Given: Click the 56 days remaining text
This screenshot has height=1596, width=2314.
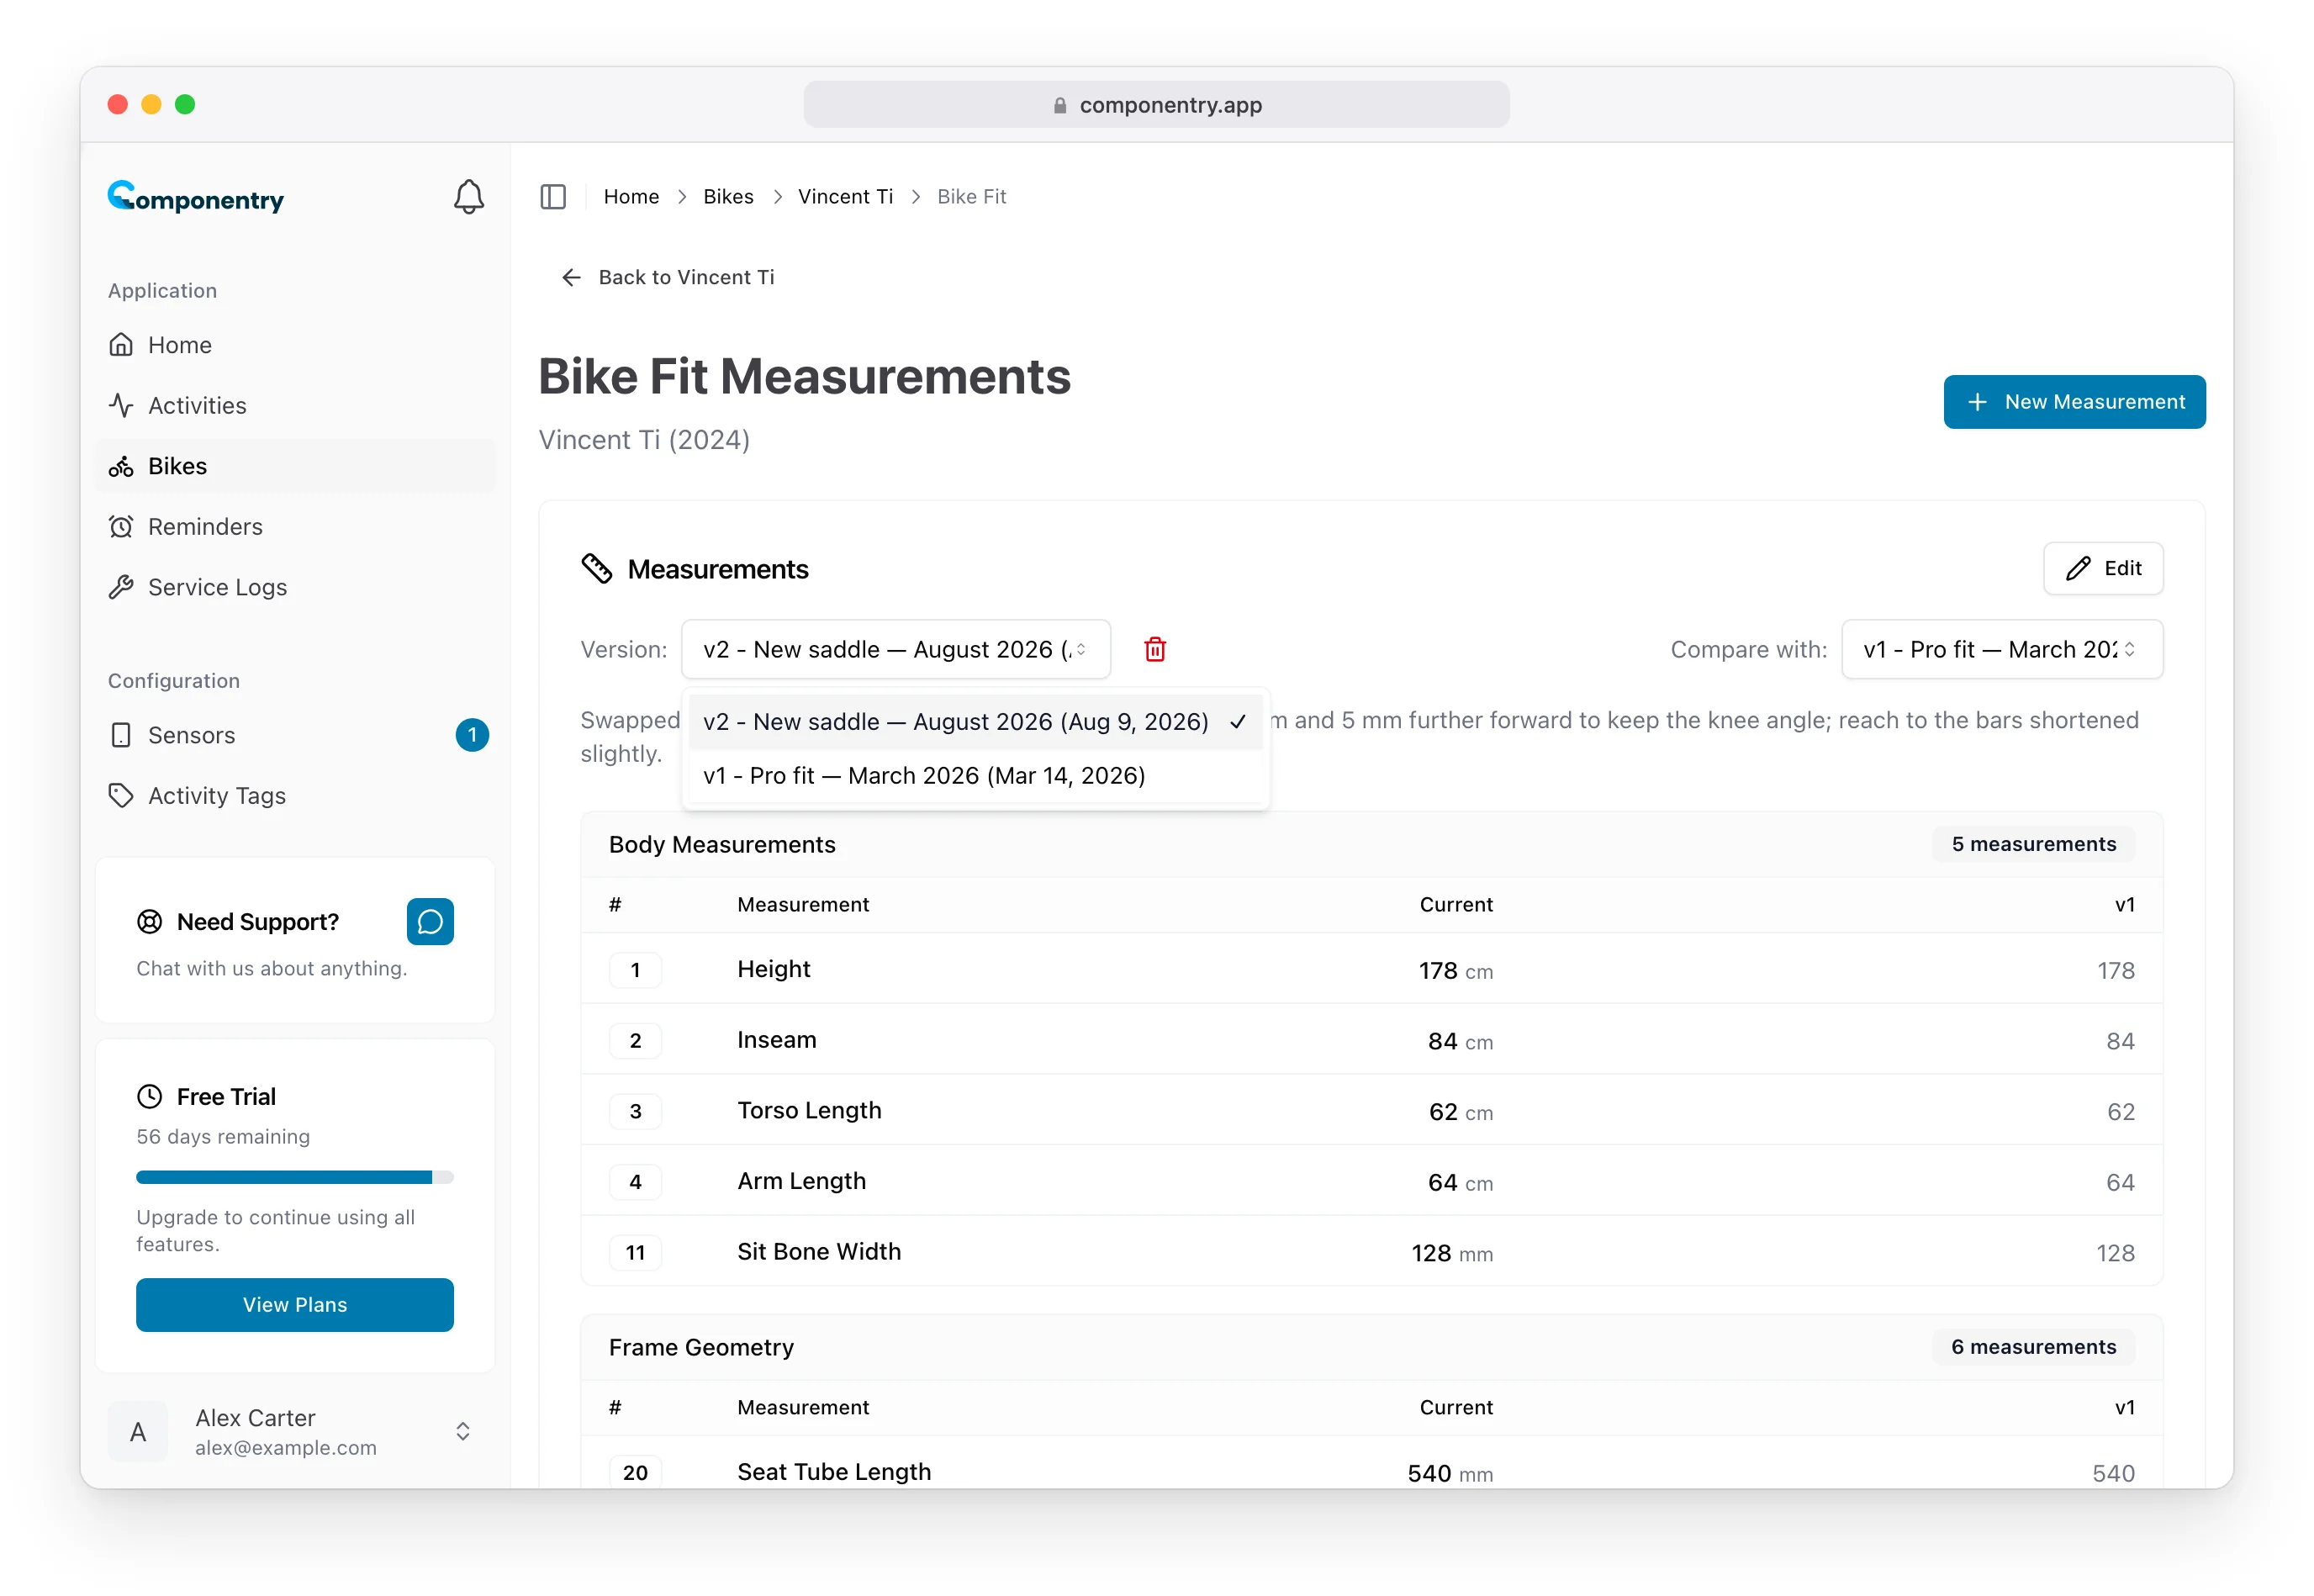Looking at the screenshot, I should click(223, 1137).
